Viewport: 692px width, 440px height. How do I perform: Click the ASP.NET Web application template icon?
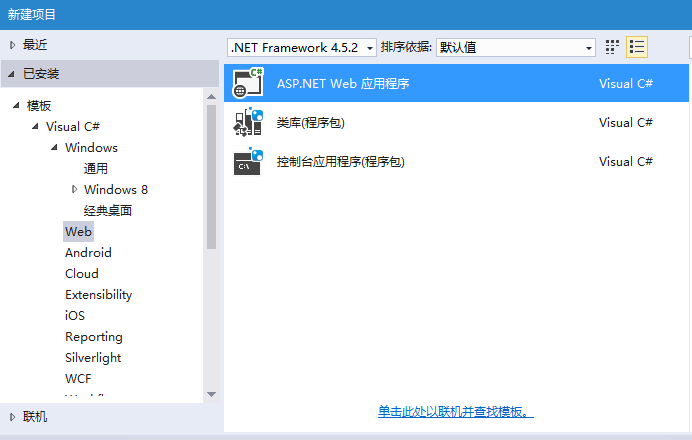[248, 83]
